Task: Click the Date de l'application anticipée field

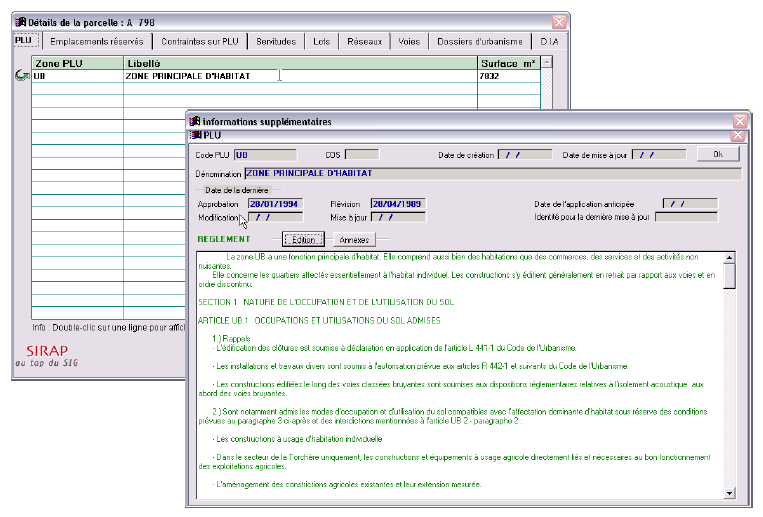Action: [690, 204]
